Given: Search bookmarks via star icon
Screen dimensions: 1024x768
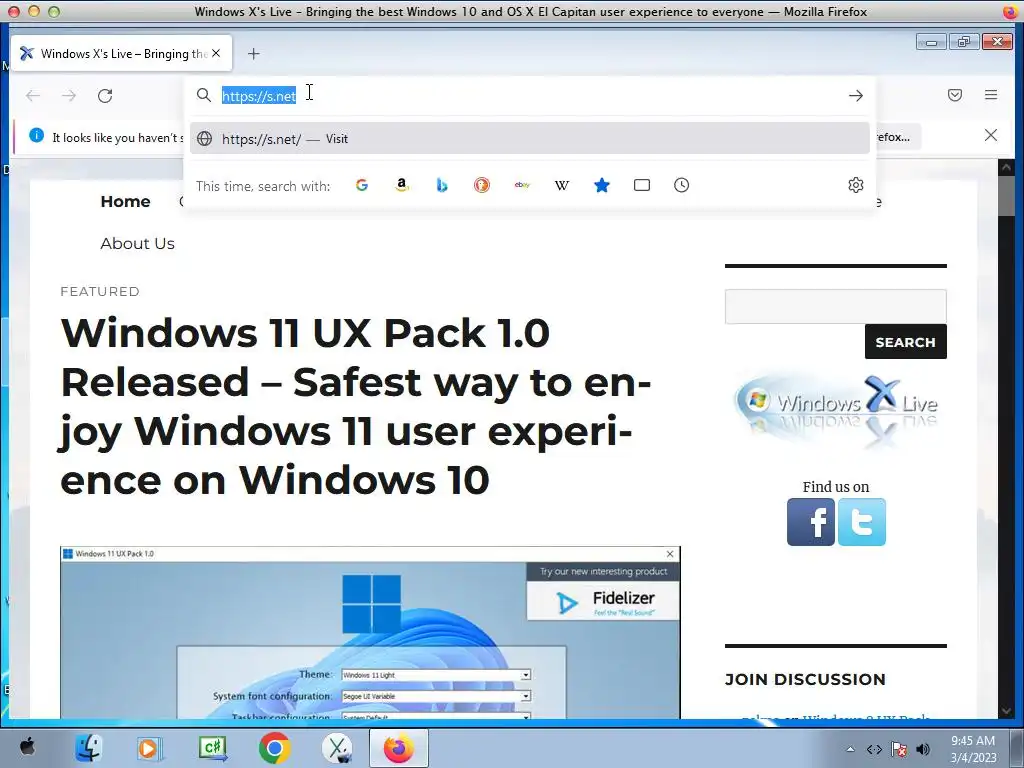Looking at the screenshot, I should click(601, 185).
